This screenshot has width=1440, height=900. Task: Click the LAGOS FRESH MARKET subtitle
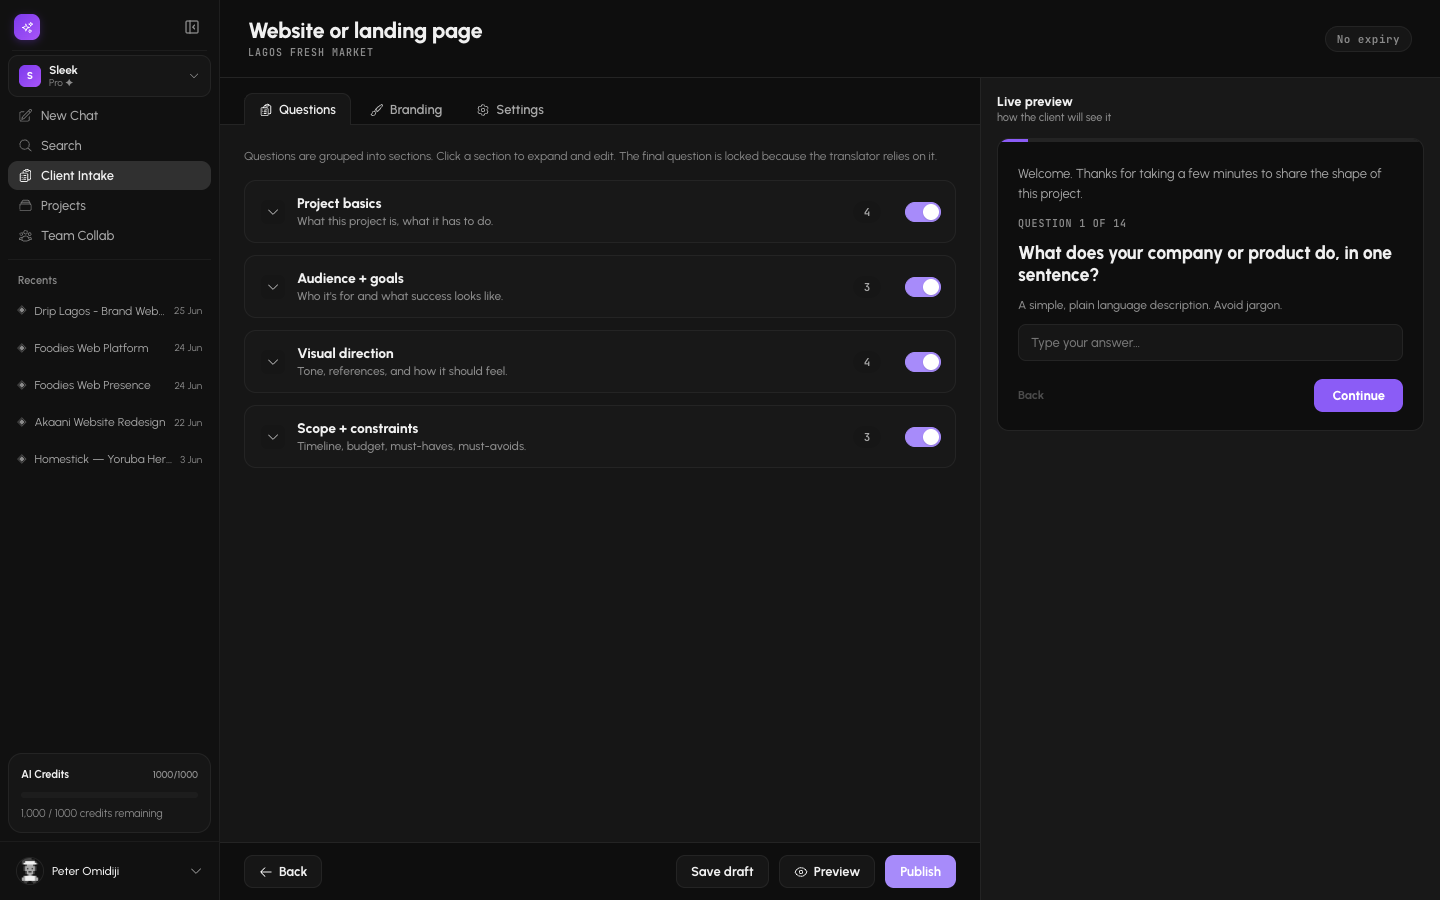click(311, 53)
